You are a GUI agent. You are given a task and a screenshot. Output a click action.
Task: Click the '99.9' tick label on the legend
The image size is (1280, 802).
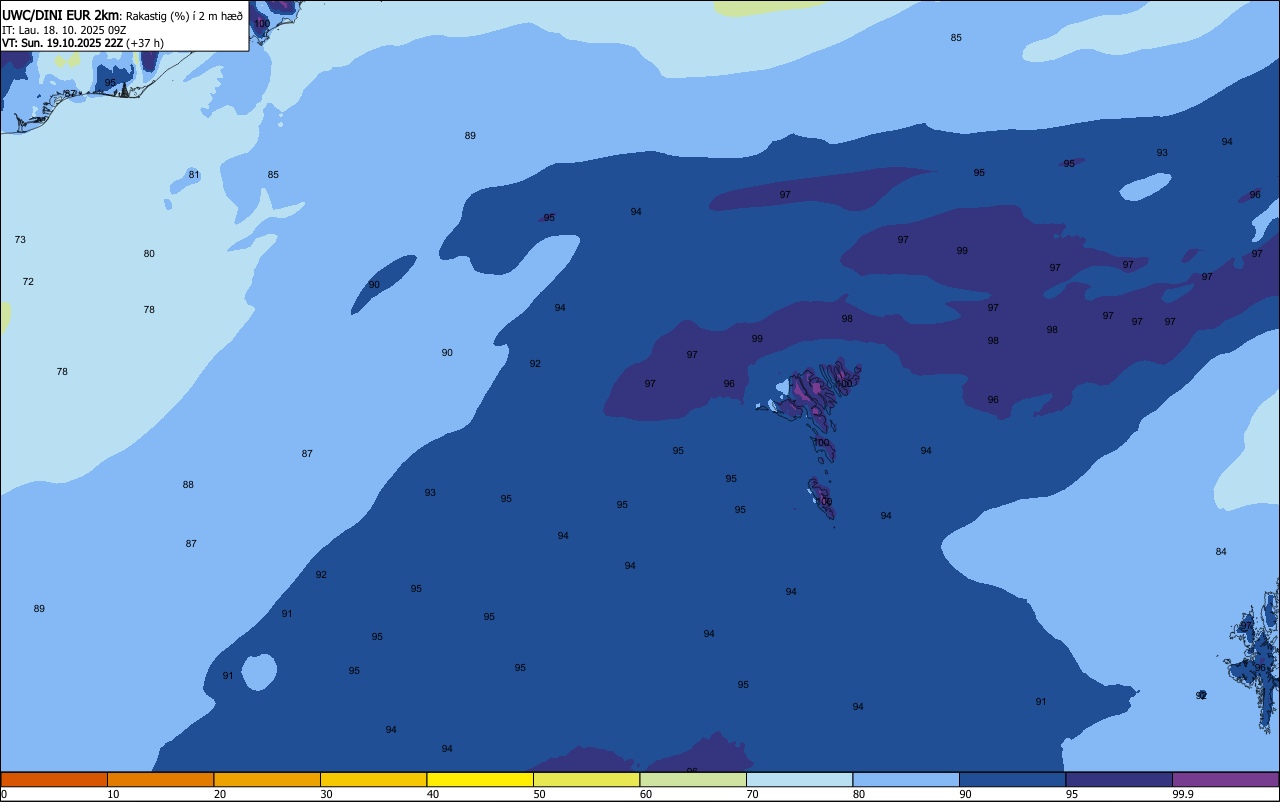click(1182, 794)
